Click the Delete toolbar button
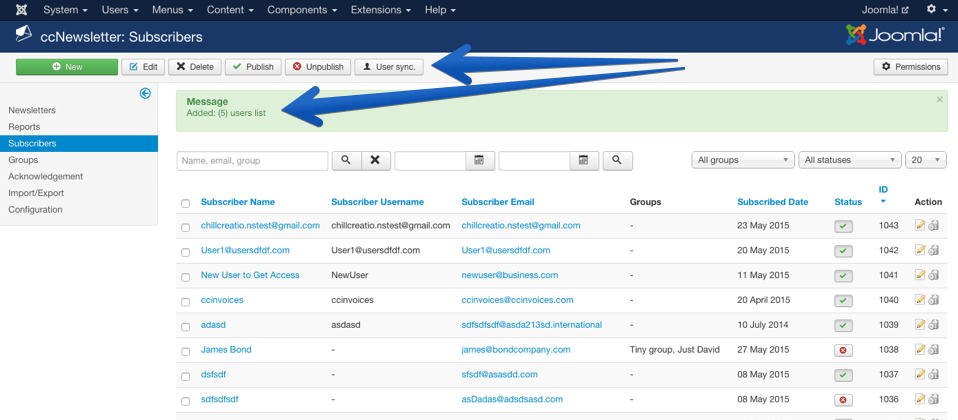 click(x=195, y=67)
